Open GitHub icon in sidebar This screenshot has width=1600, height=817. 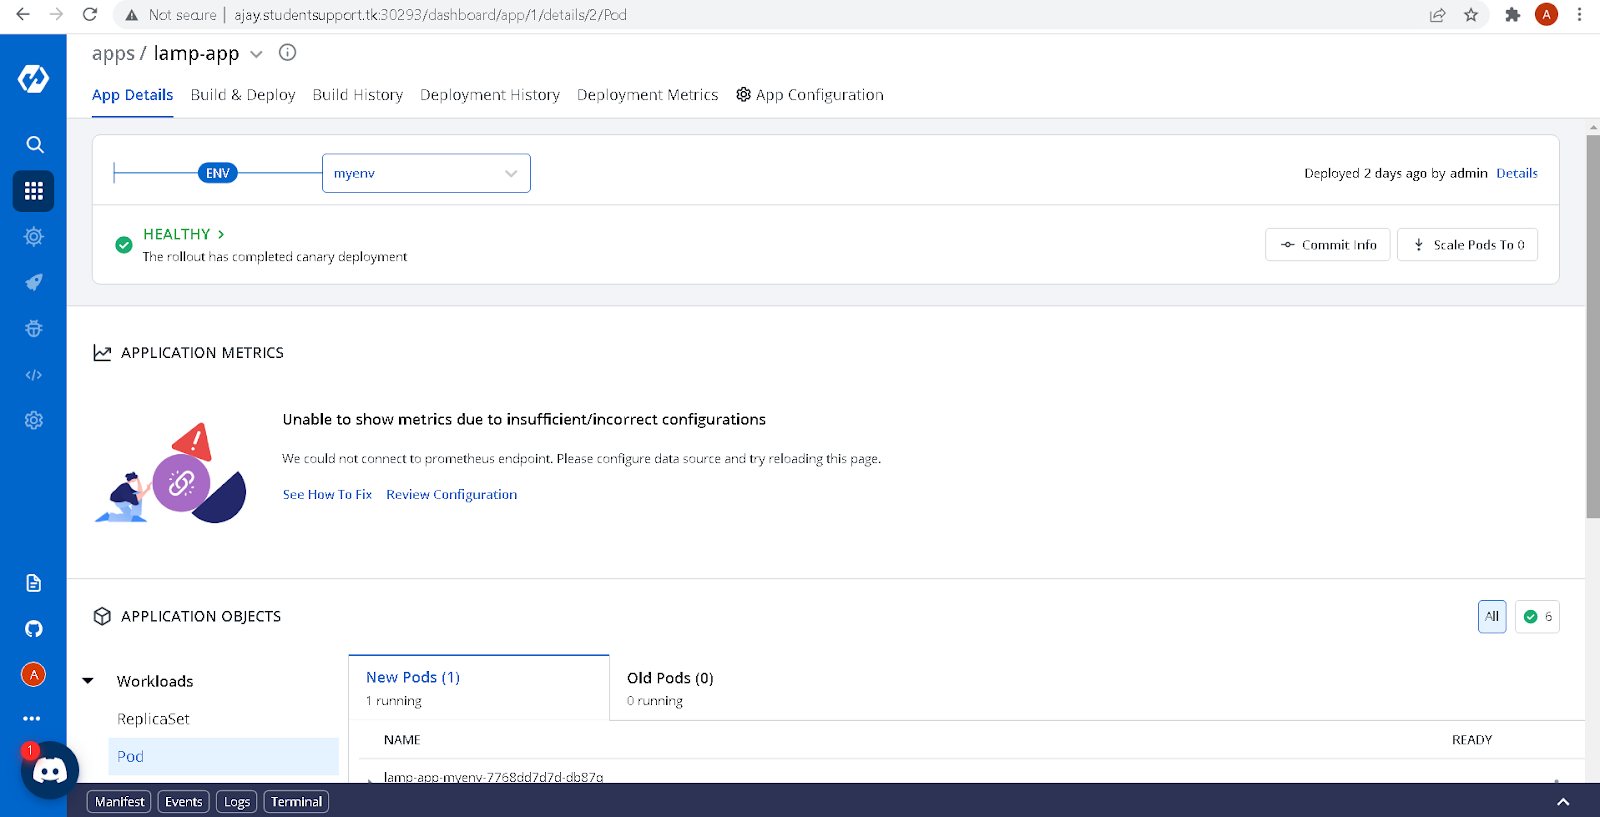34,629
